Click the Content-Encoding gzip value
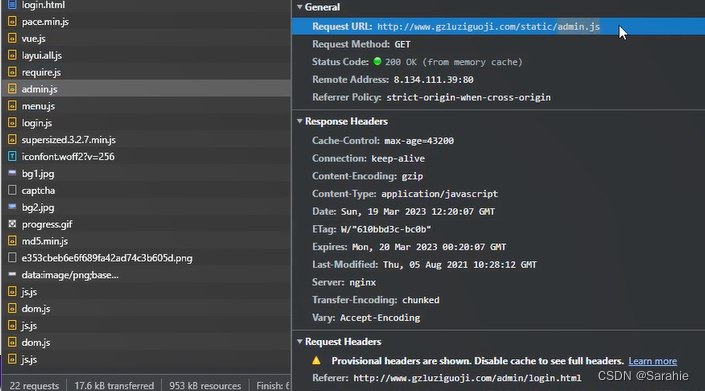Screen dimensions: 705x391 pos(412,176)
